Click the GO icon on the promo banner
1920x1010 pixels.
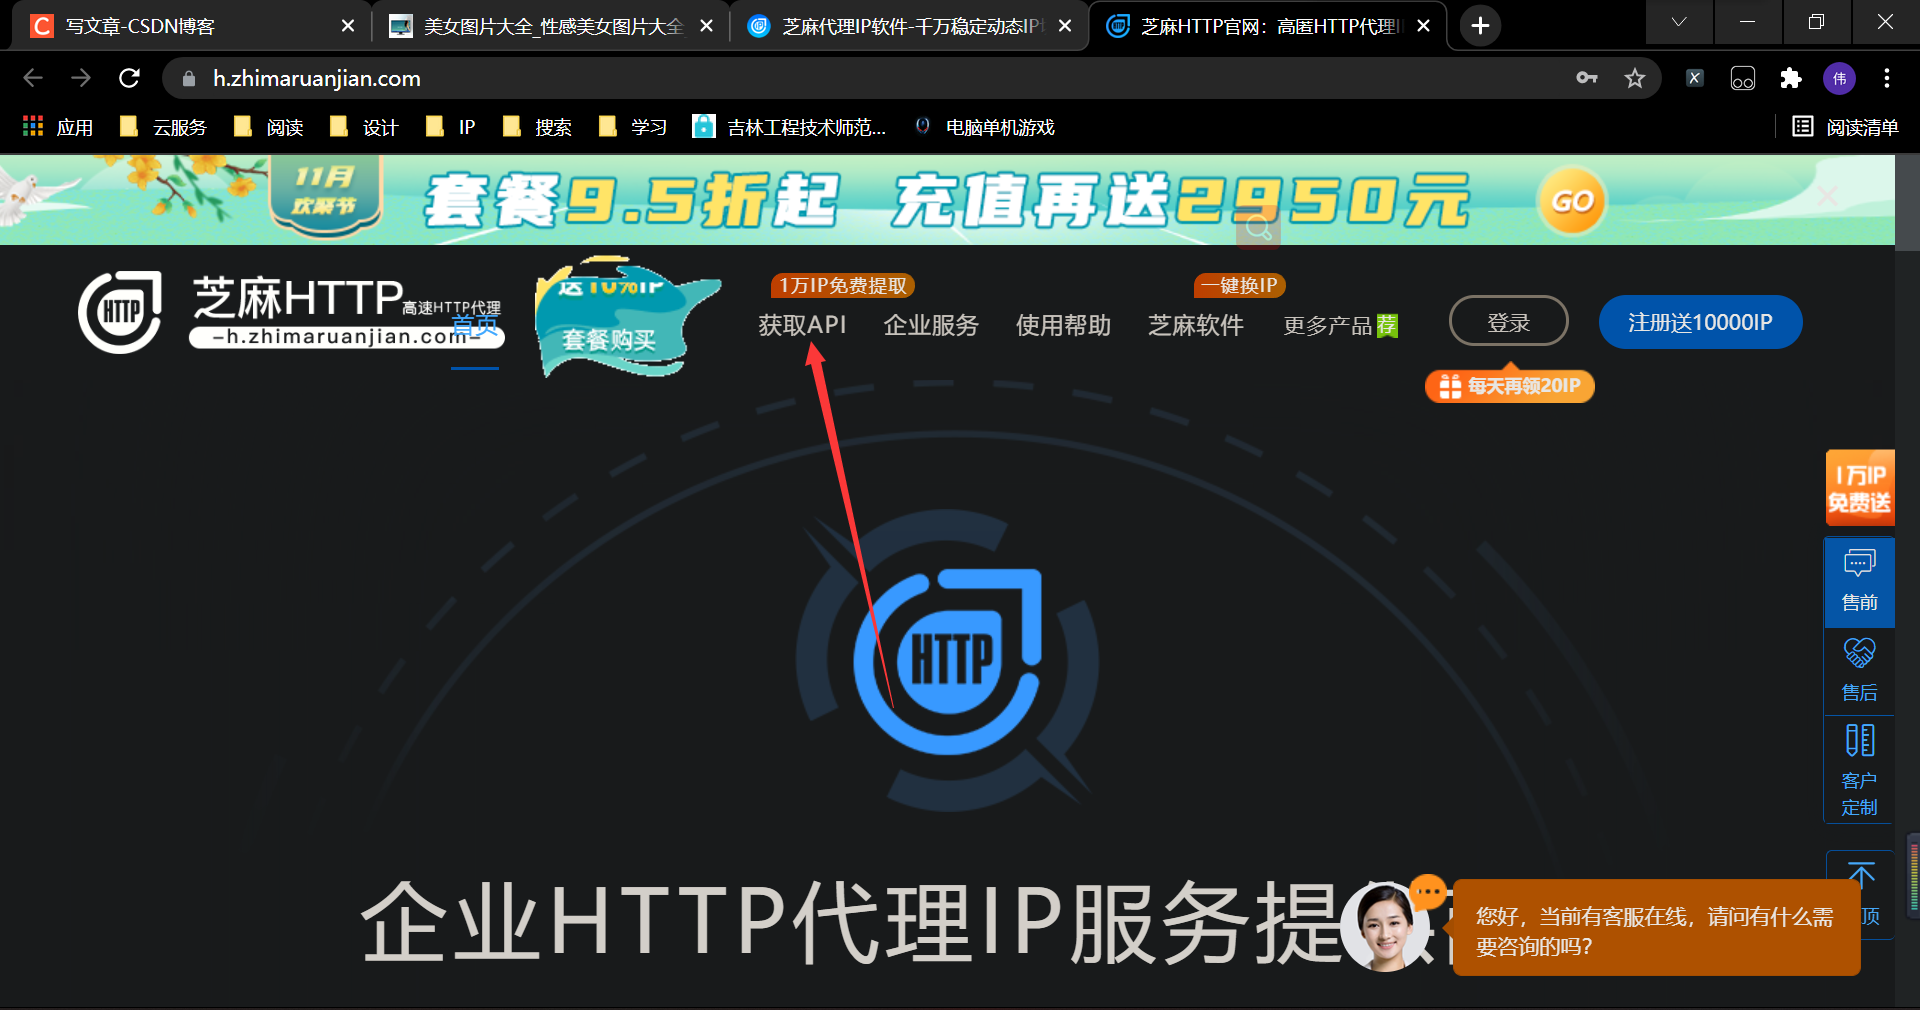tap(1571, 200)
